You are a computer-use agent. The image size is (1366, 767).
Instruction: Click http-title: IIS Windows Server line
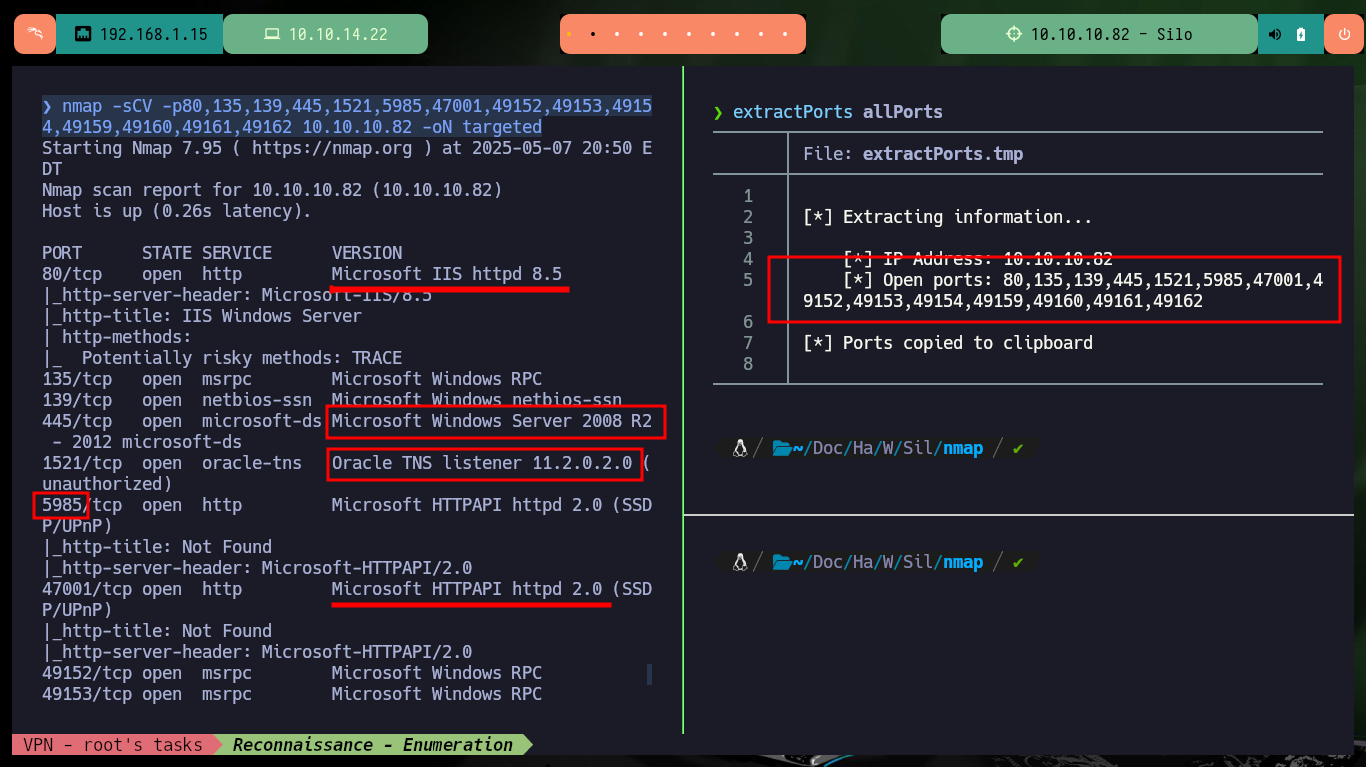click(x=202, y=316)
